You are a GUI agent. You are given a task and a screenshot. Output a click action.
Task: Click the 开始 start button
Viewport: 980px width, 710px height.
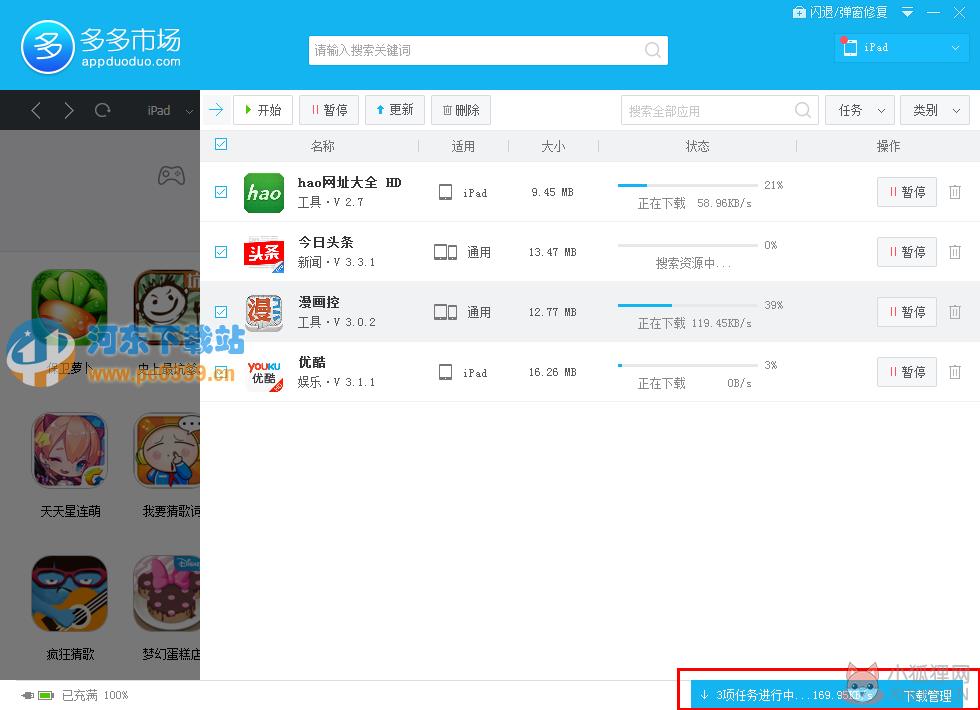click(x=262, y=110)
